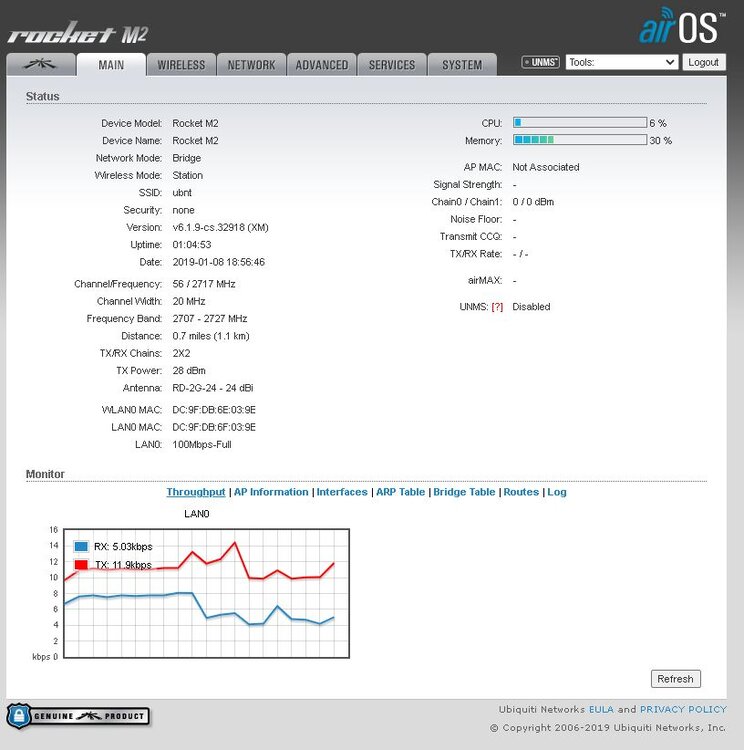Click the UNMS badge icon
The image size is (744, 750).
pyautogui.click(x=540, y=62)
